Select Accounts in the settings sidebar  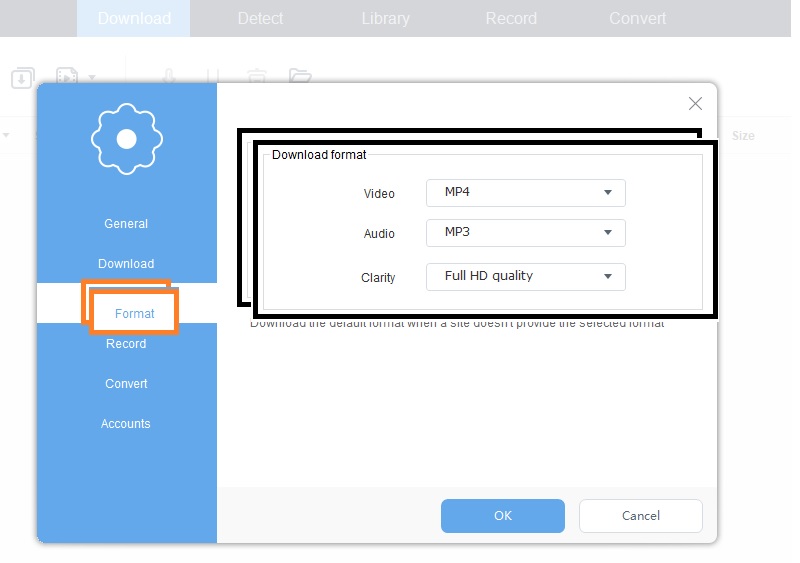(126, 424)
